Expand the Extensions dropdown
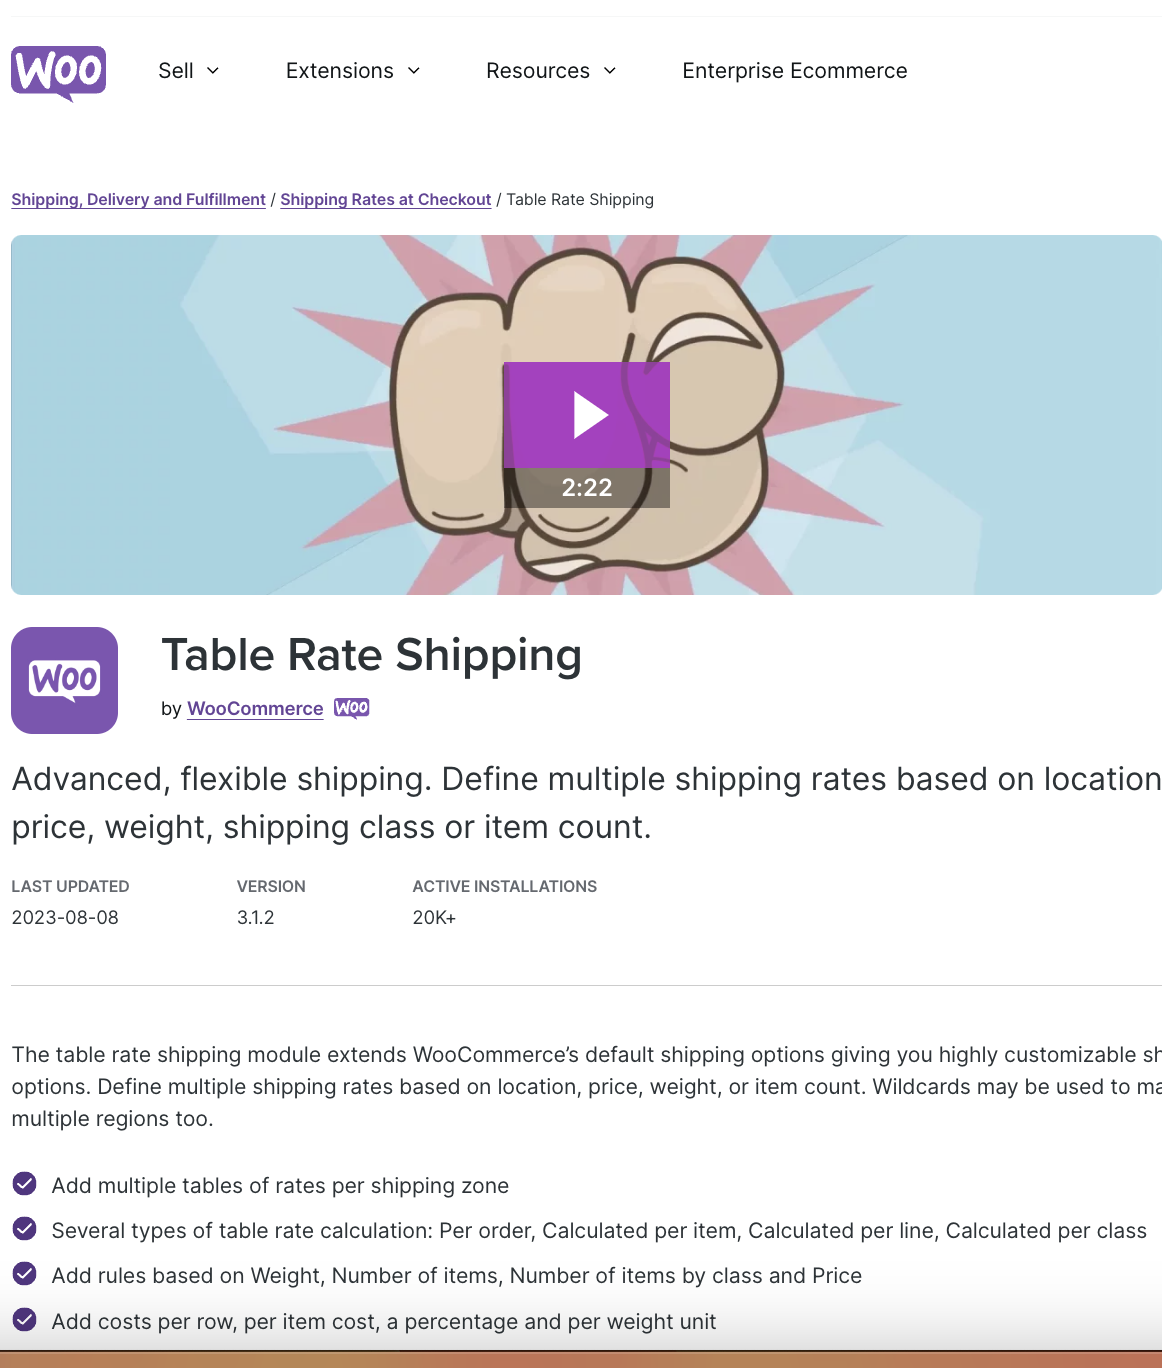This screenshot has height=1368, width=1162. (x=352, y=70)
